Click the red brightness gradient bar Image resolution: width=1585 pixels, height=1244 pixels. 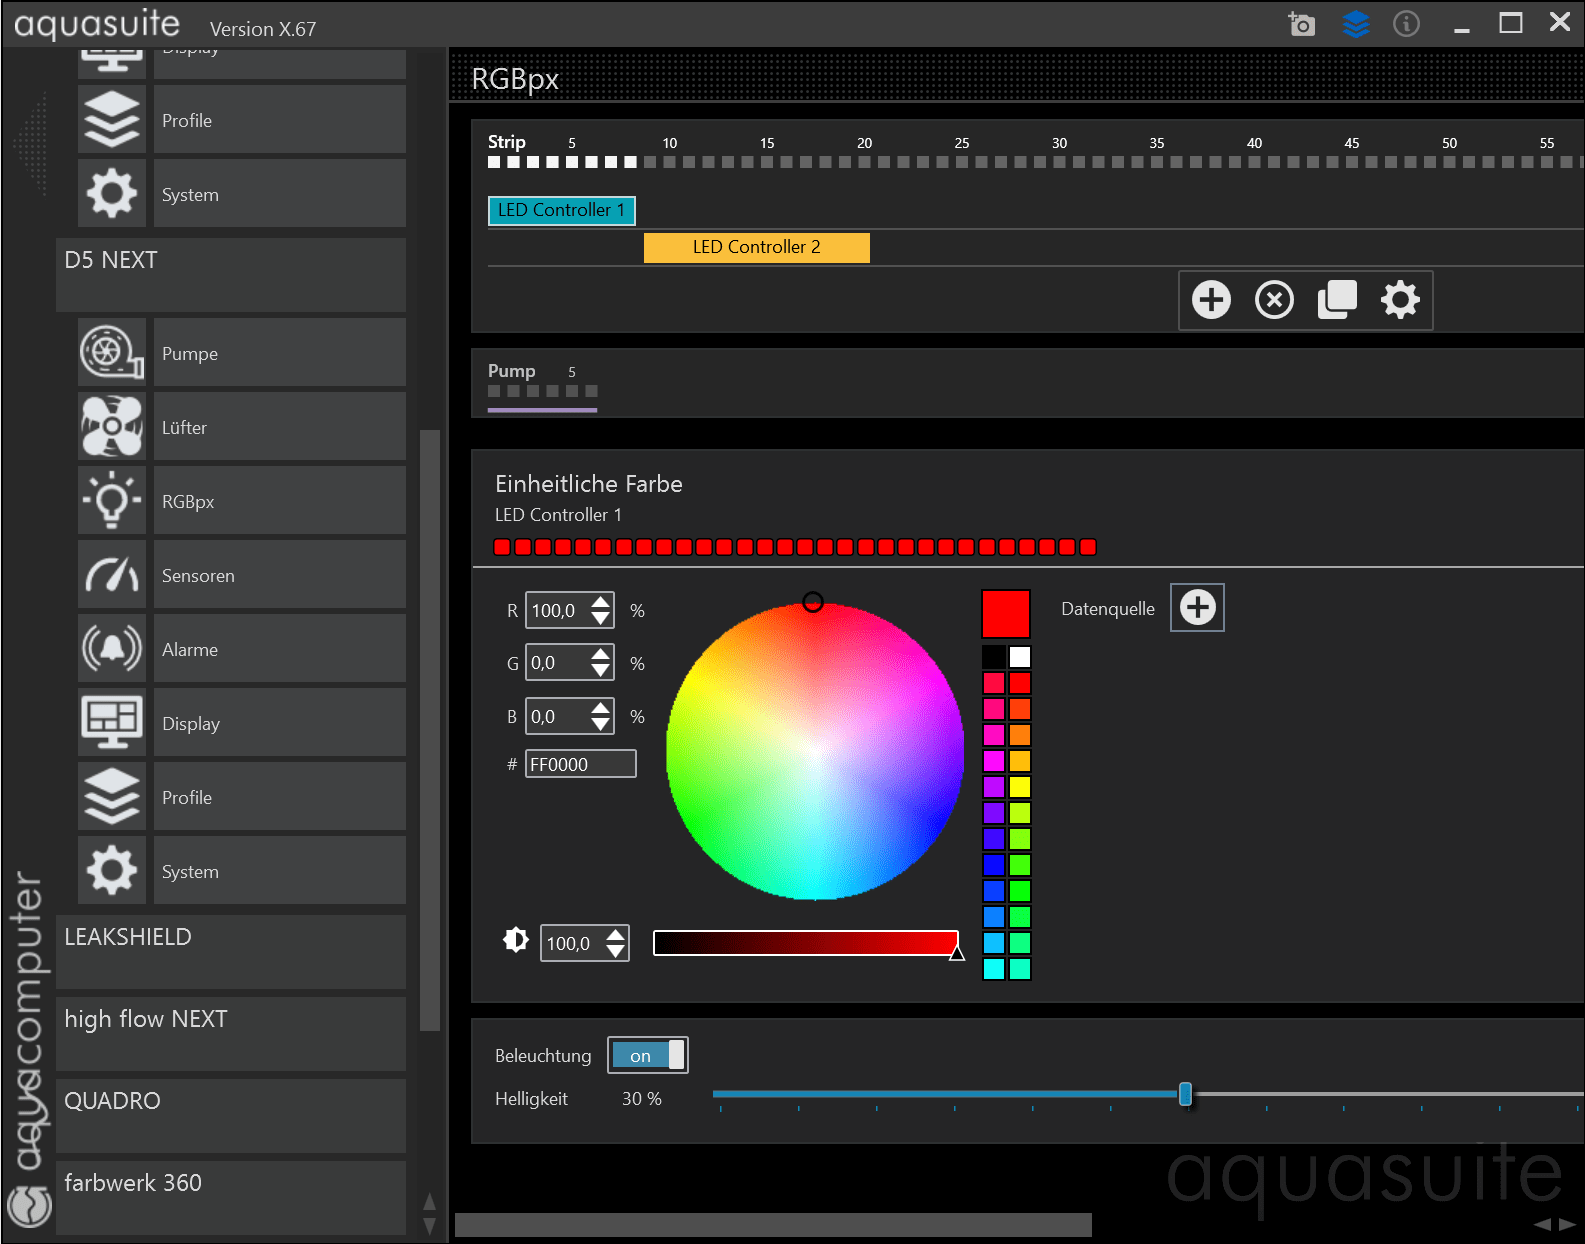(x=806, y=942)
